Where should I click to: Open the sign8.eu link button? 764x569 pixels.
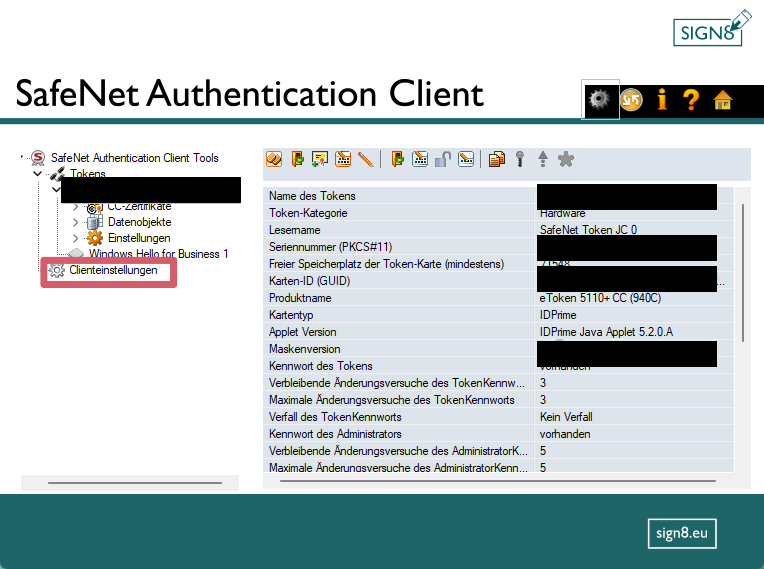[682, 533]
